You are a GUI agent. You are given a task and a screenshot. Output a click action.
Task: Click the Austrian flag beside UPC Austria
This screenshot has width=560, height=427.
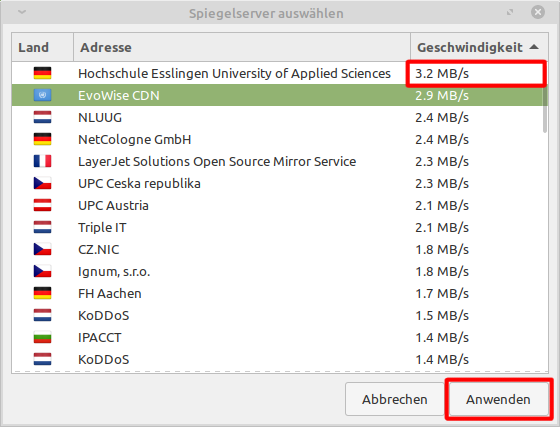tap(42, 205)
